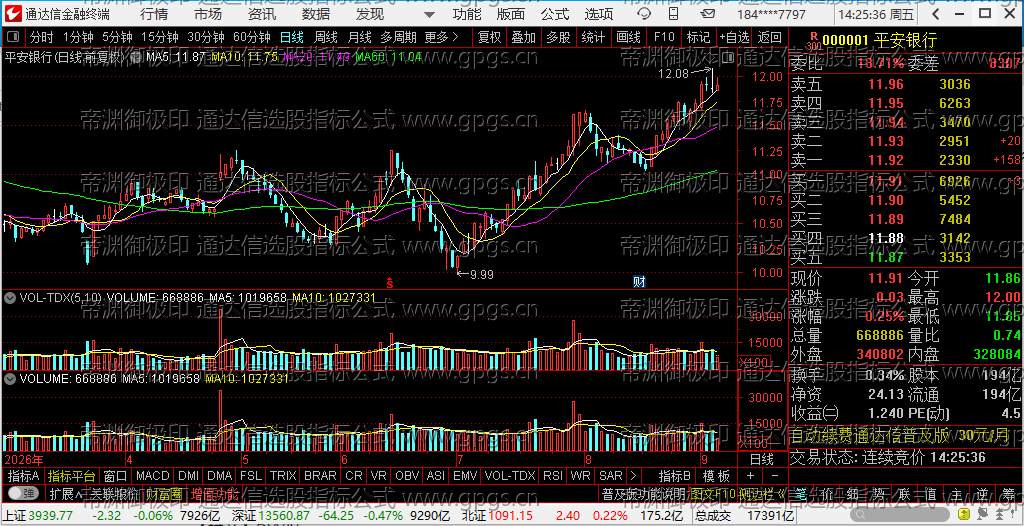This screenshot has height=526, width=1024.
Task: Select the 日线 period tab
Action: [x=291, y=38]
